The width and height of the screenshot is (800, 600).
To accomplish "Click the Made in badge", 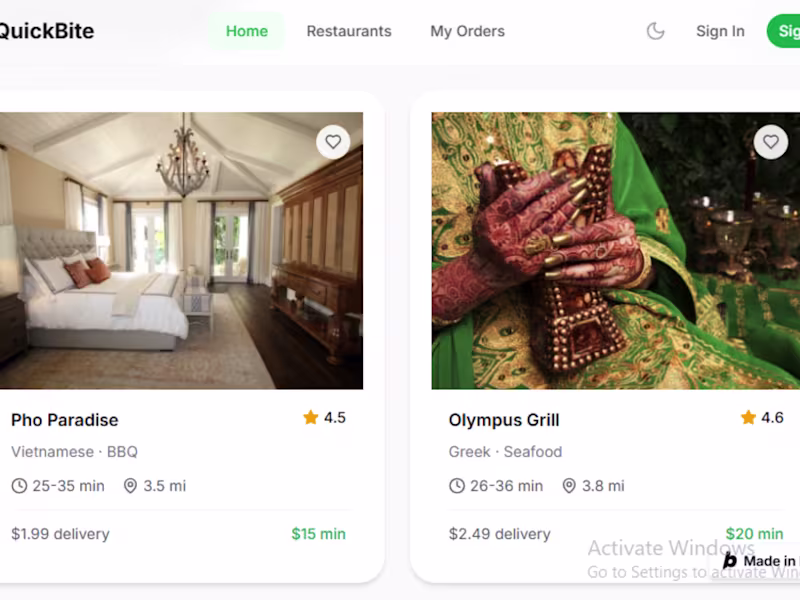I will tap(759, 561).
